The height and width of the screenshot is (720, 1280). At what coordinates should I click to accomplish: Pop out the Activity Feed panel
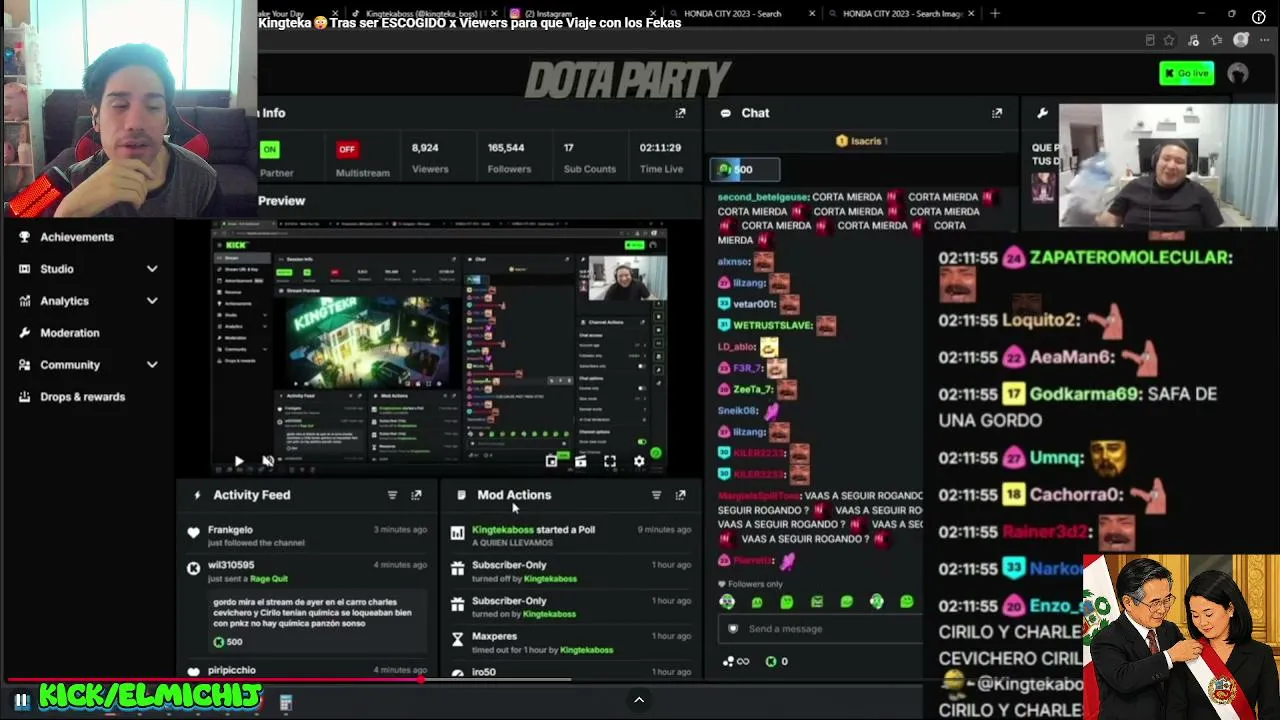(x=416, y=495)
